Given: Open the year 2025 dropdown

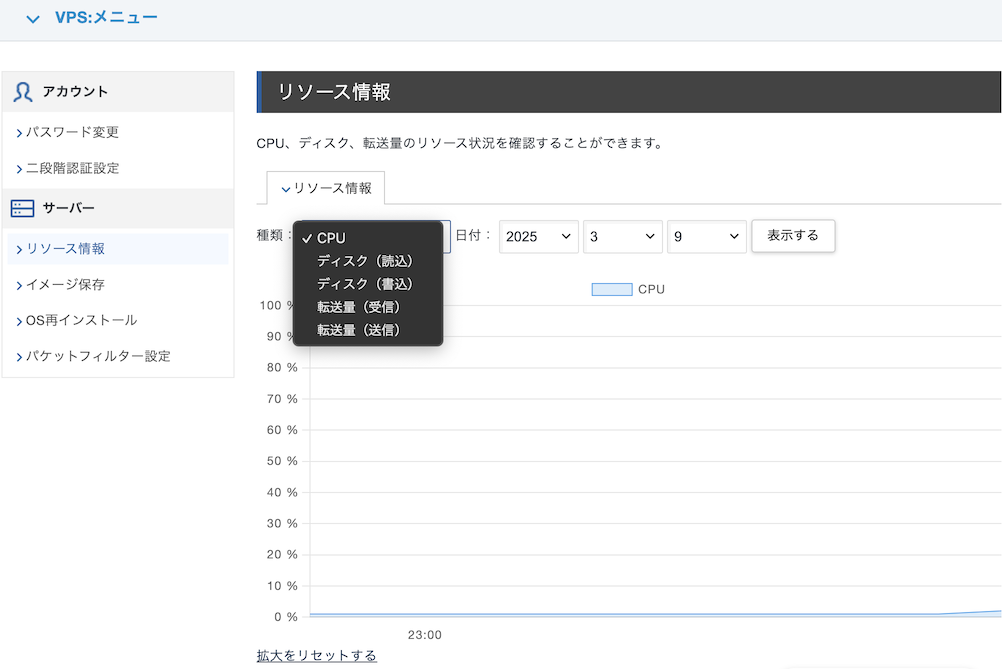Looking at the screenshot, I should [538, 237].
